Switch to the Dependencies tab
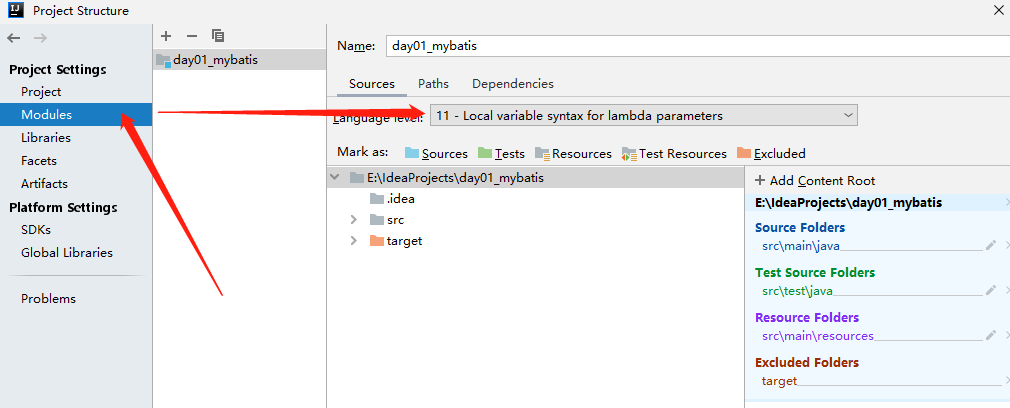 pyautogui.click(x=513, y=84)
